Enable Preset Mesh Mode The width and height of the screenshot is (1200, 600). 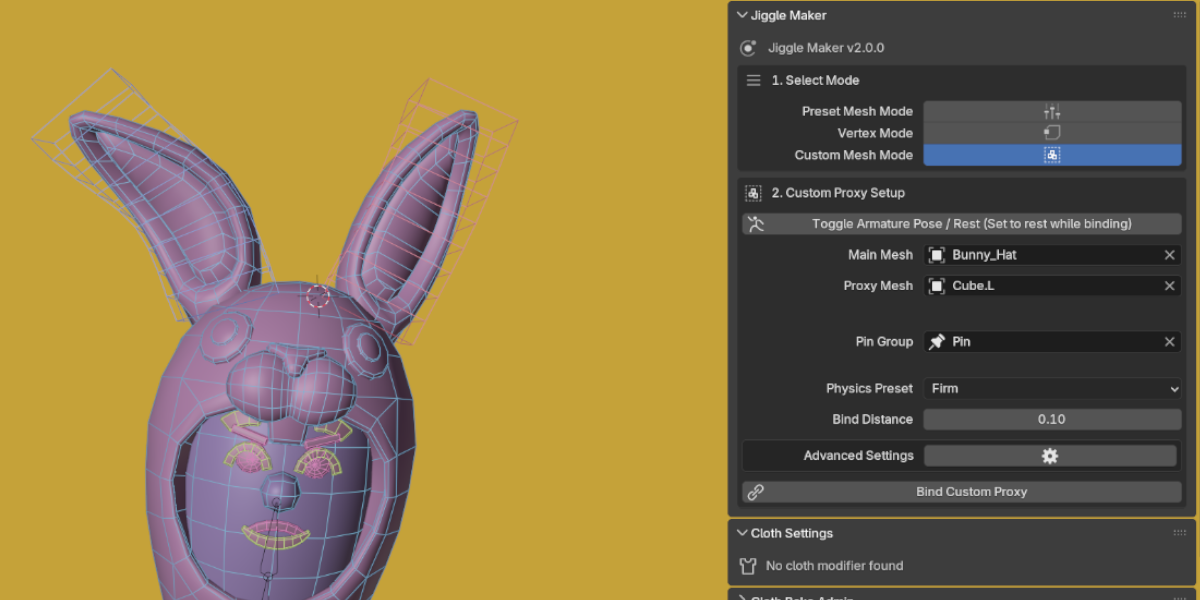(1050, 110)
